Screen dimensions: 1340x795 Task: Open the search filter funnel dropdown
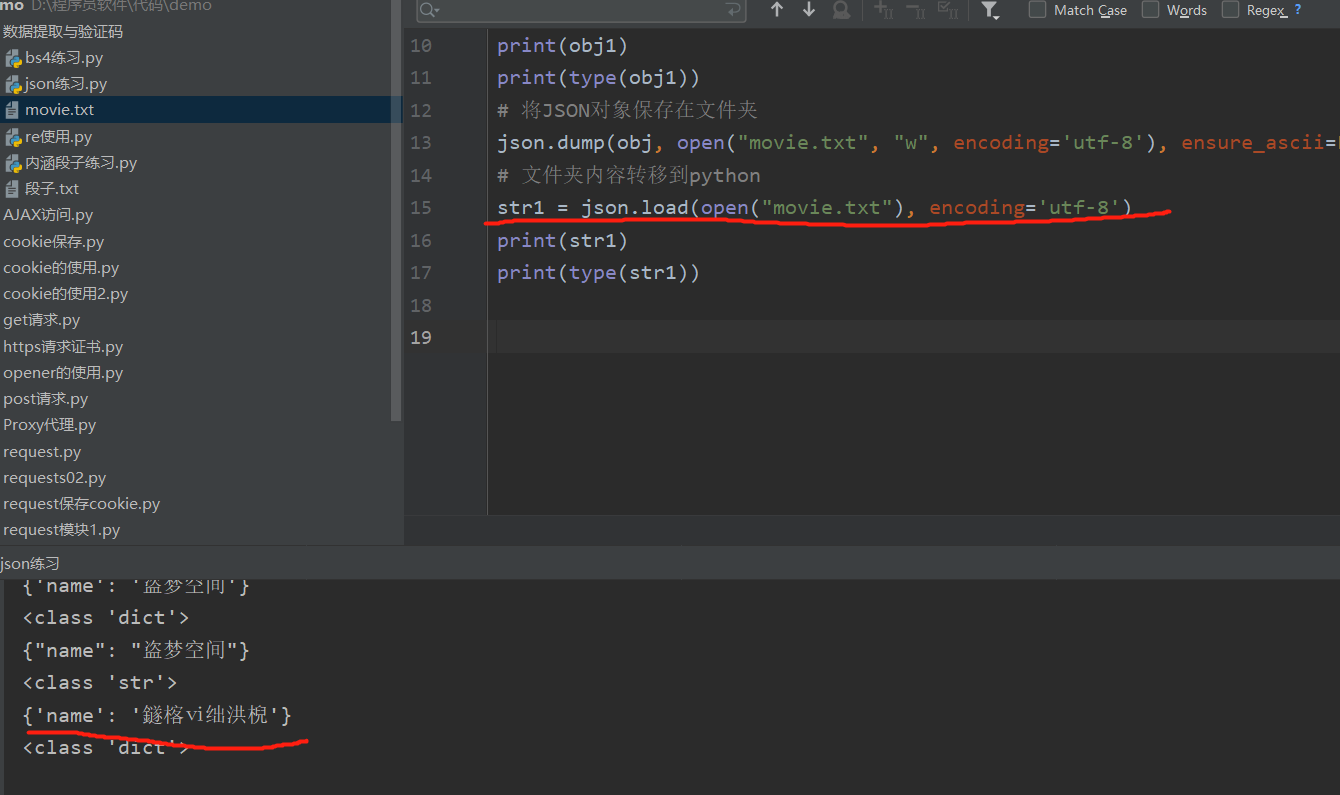pyautogui.click(x=990, y=10)
